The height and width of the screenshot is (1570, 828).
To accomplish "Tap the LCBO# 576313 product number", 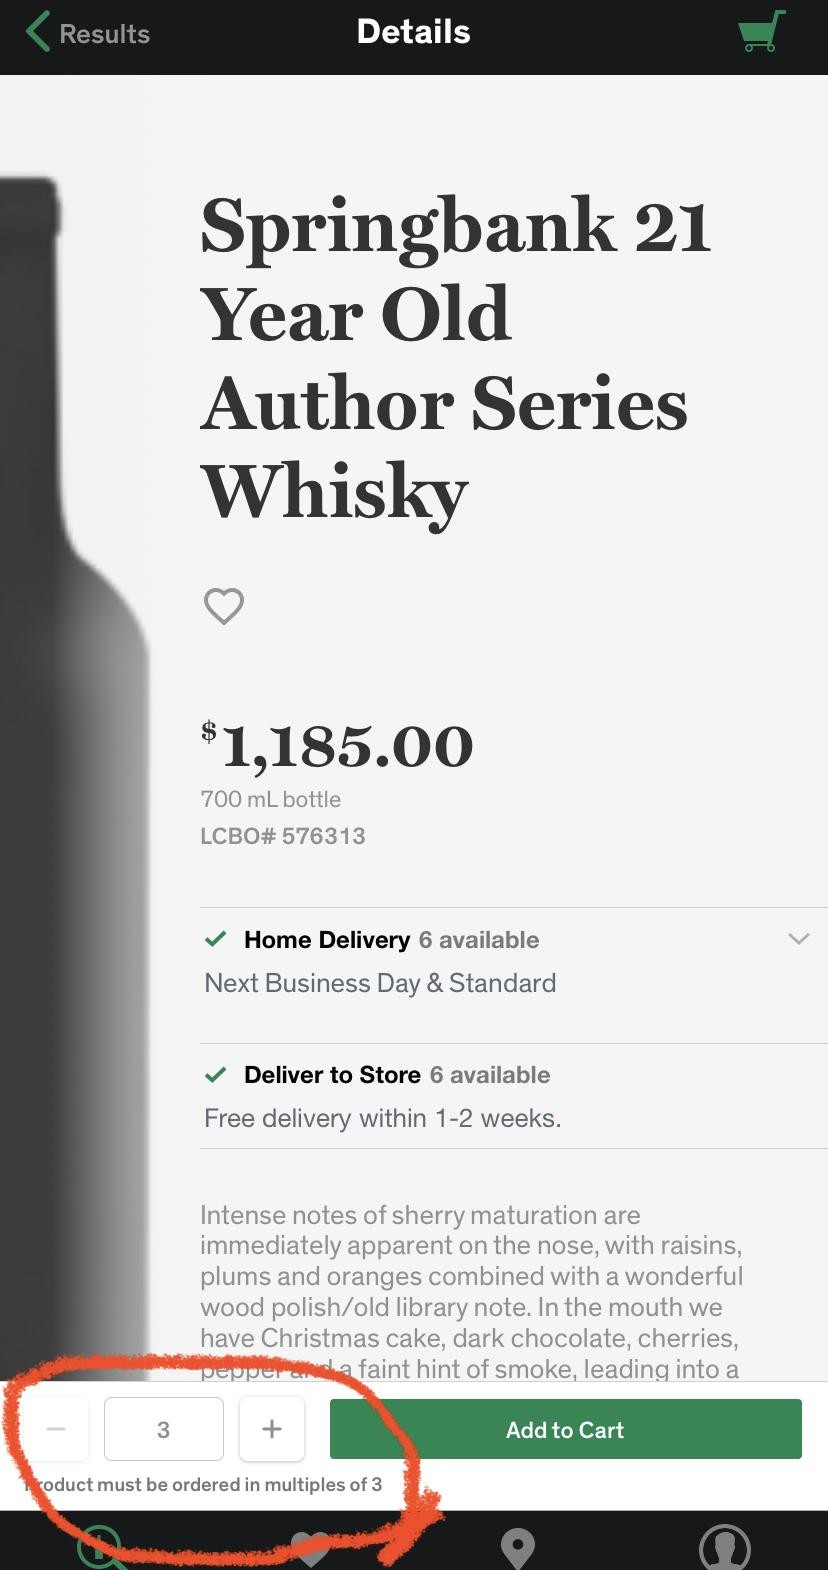I will (x=283, y=836).
